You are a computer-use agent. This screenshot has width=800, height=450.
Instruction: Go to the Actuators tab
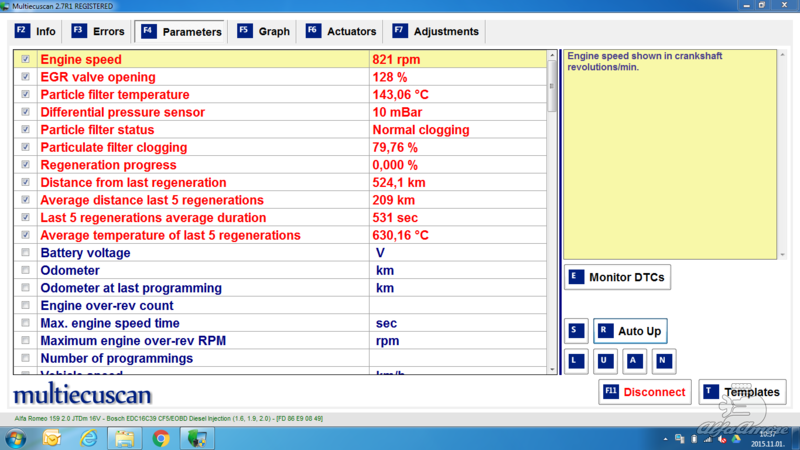pos(341,32)
